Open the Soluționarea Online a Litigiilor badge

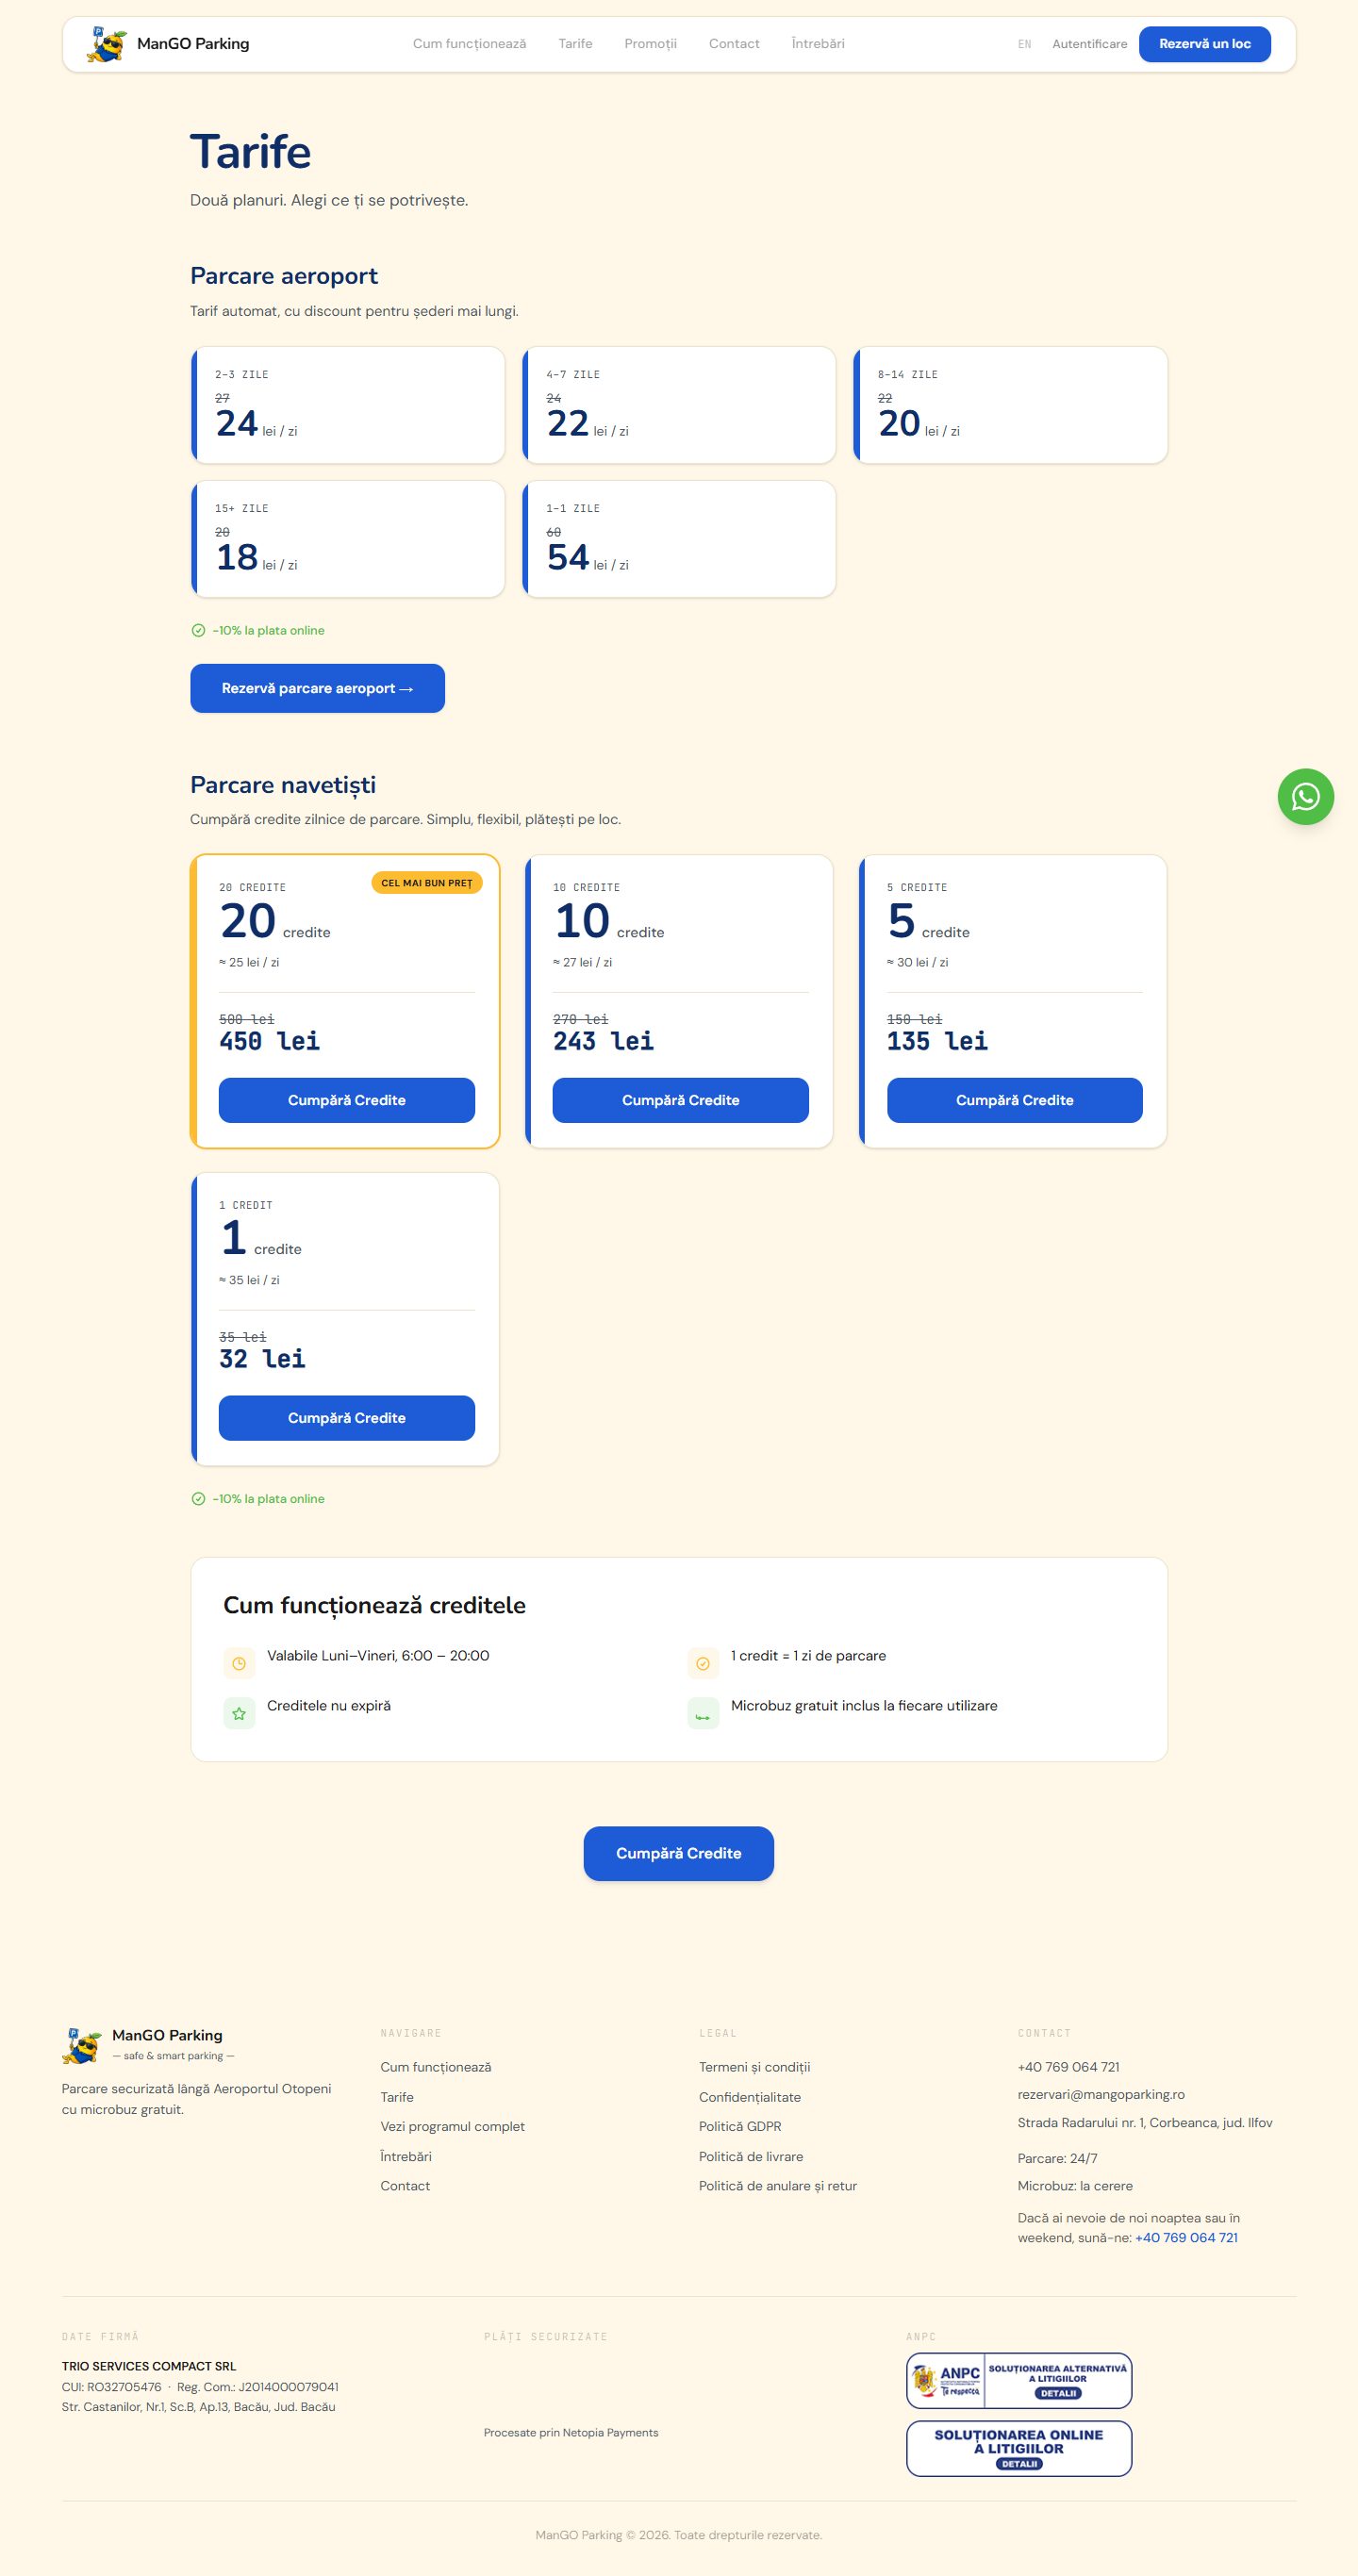[1019, 2448]
